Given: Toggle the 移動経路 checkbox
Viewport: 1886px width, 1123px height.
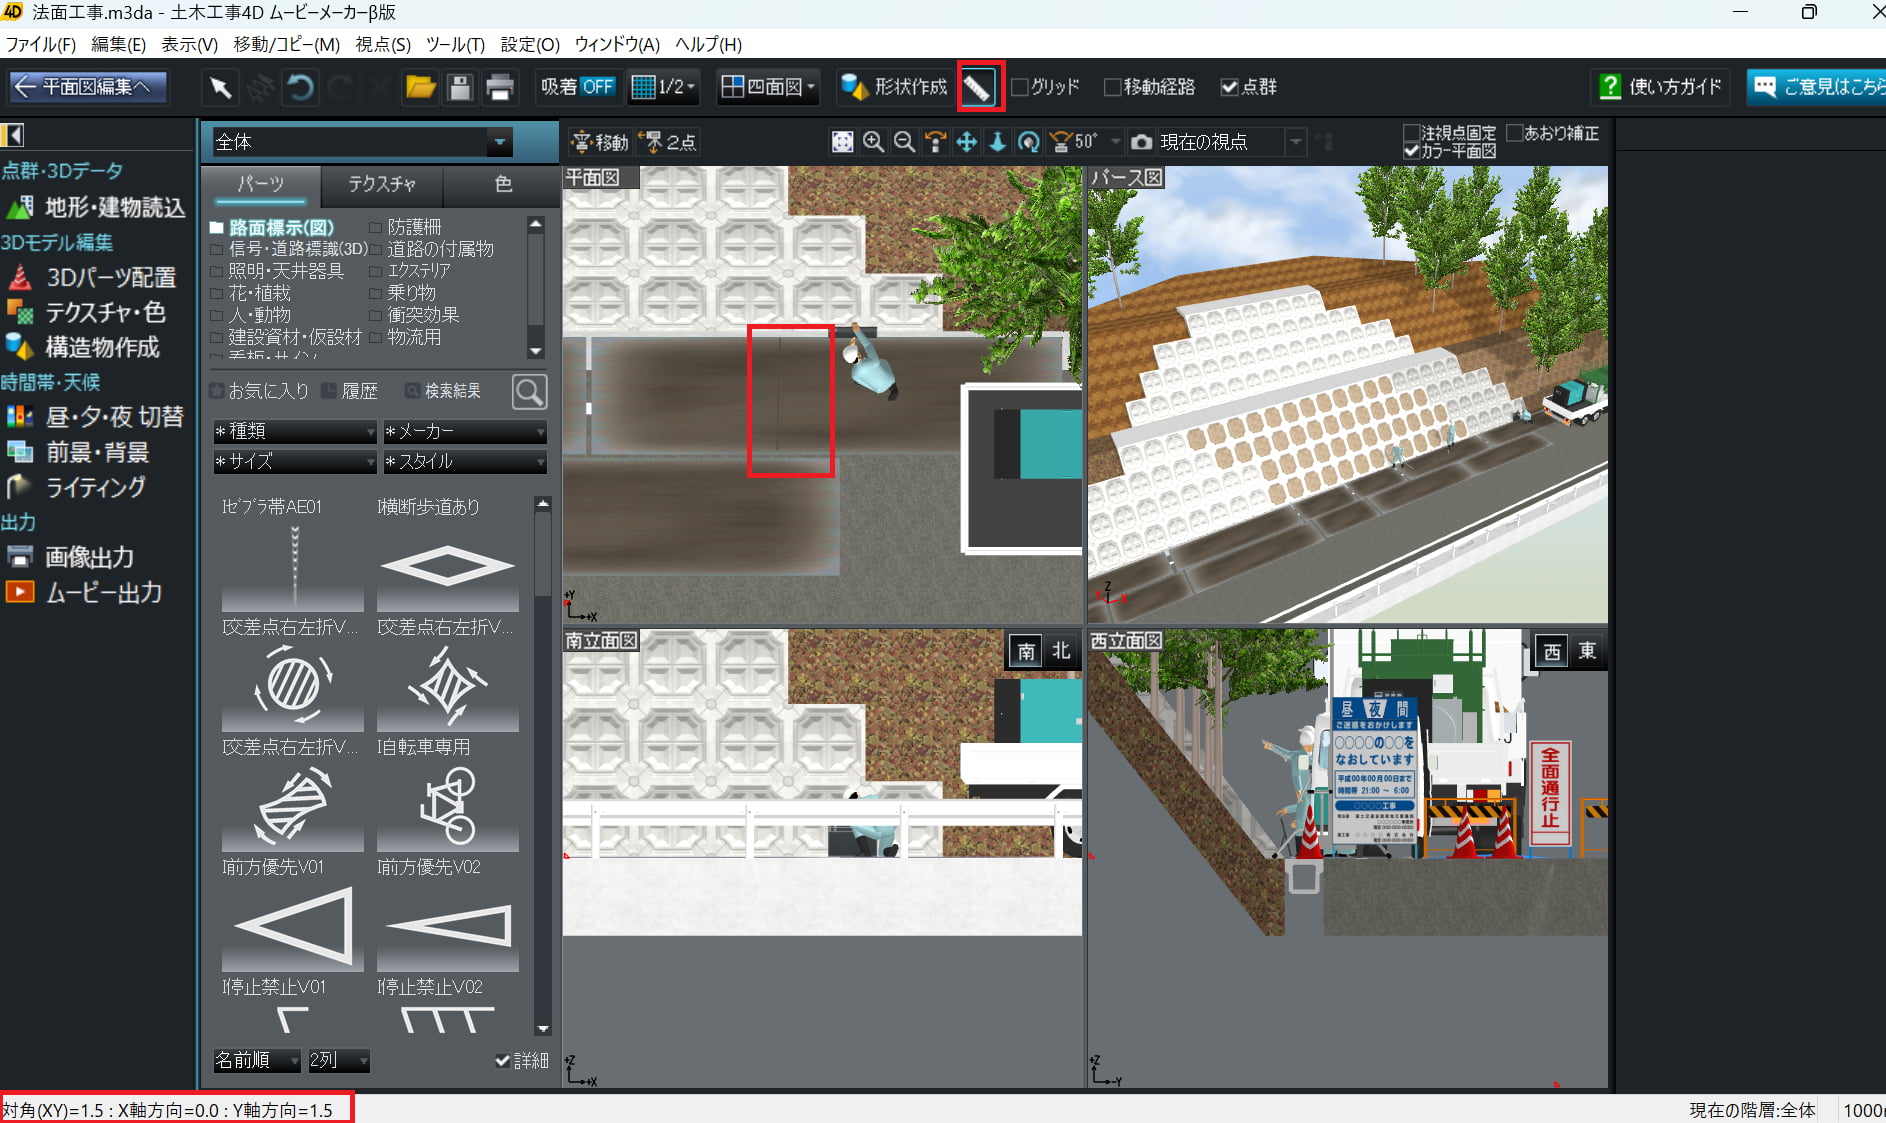Looking at the screenshot, I should point(1112,88).
